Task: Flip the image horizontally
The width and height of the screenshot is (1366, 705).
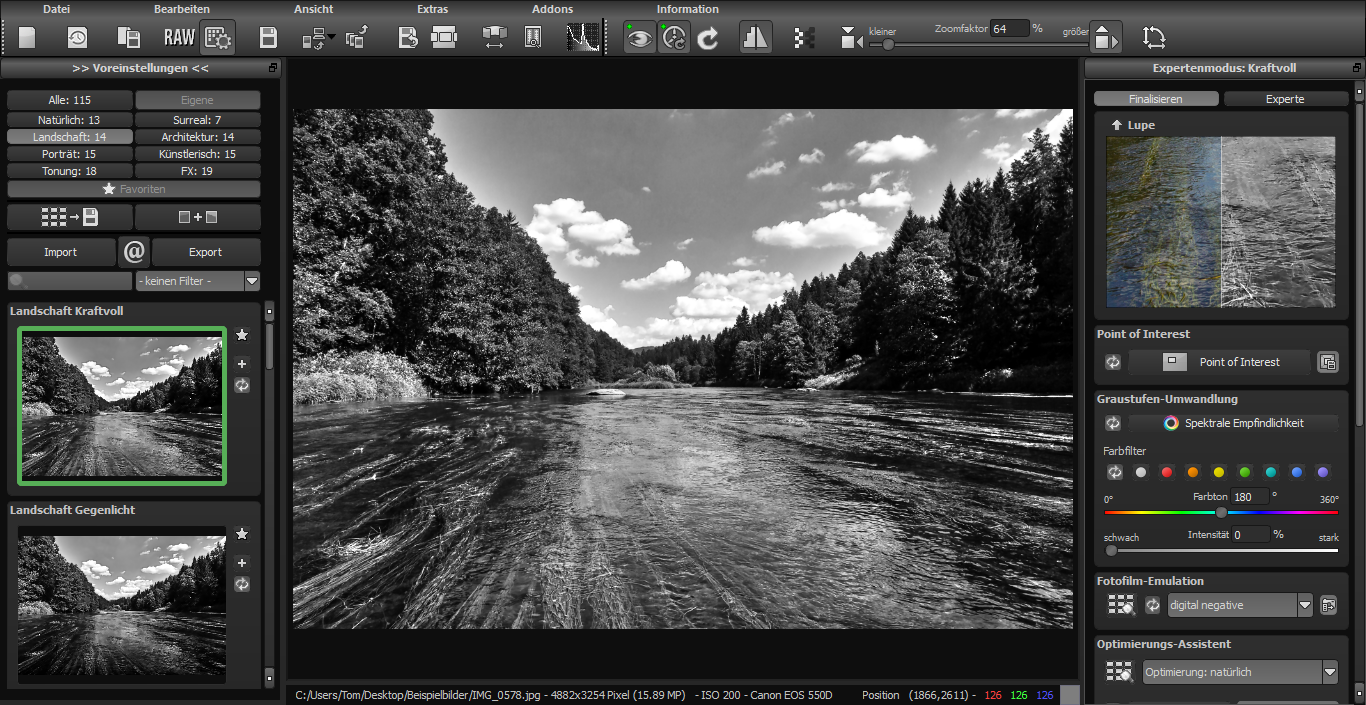Action: [755, 36]
